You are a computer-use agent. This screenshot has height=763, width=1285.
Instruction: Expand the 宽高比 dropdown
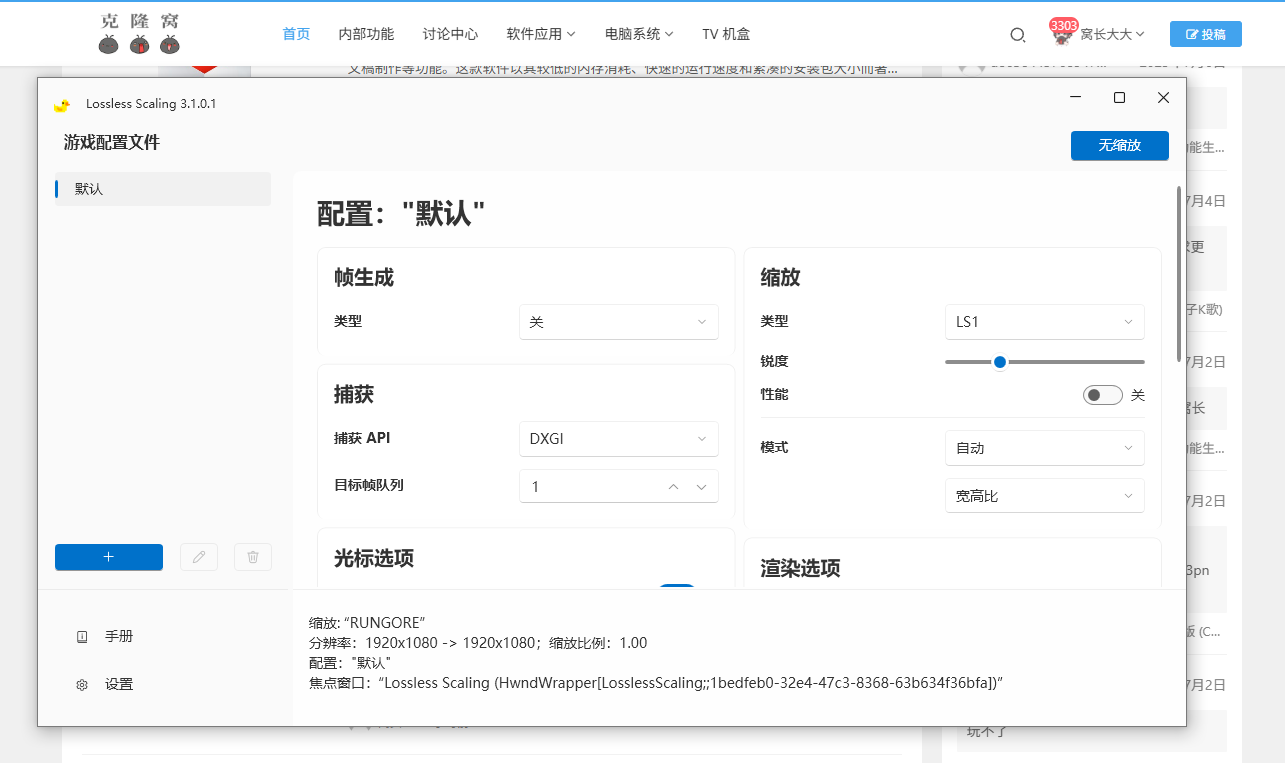tap(1044, 496)
